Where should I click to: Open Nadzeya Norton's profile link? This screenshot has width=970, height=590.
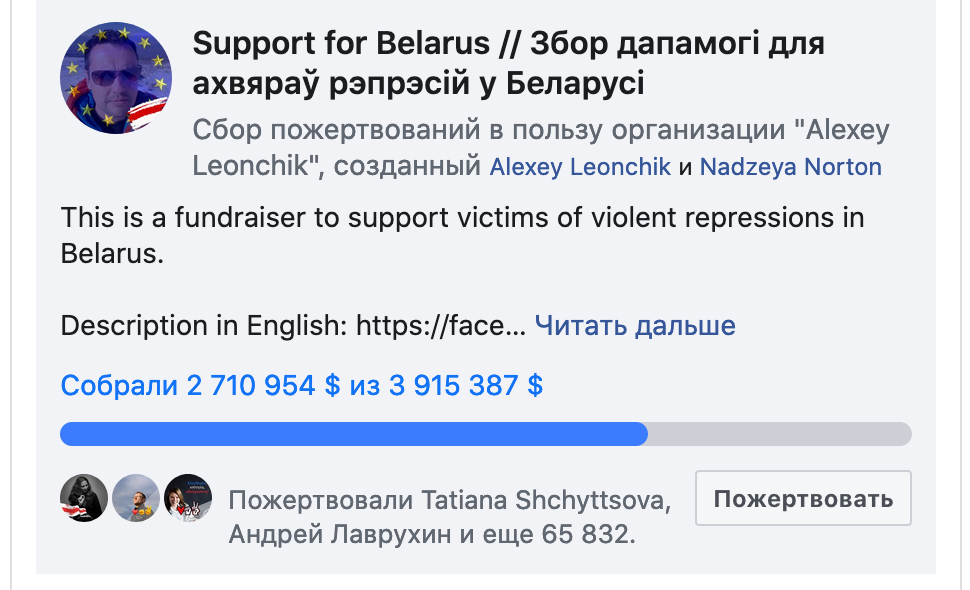[790, 167]
